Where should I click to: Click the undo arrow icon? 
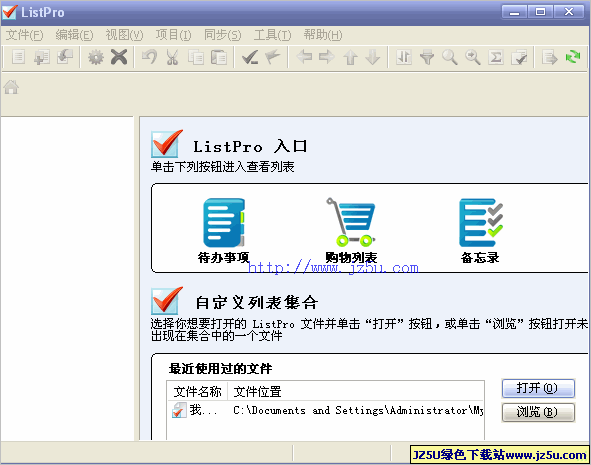150,57
